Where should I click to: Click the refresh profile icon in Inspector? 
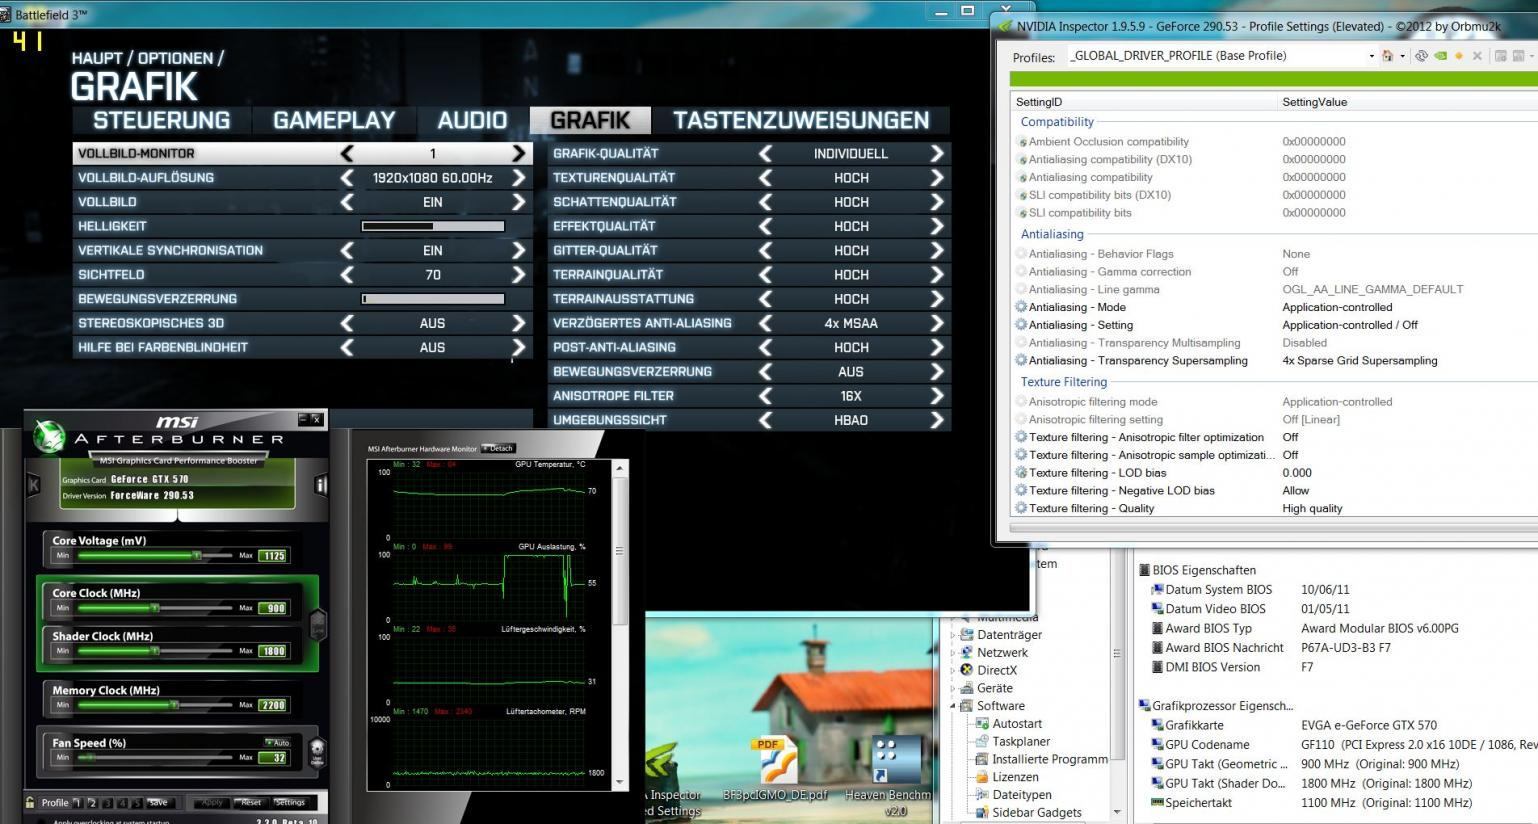(1421, 56)
